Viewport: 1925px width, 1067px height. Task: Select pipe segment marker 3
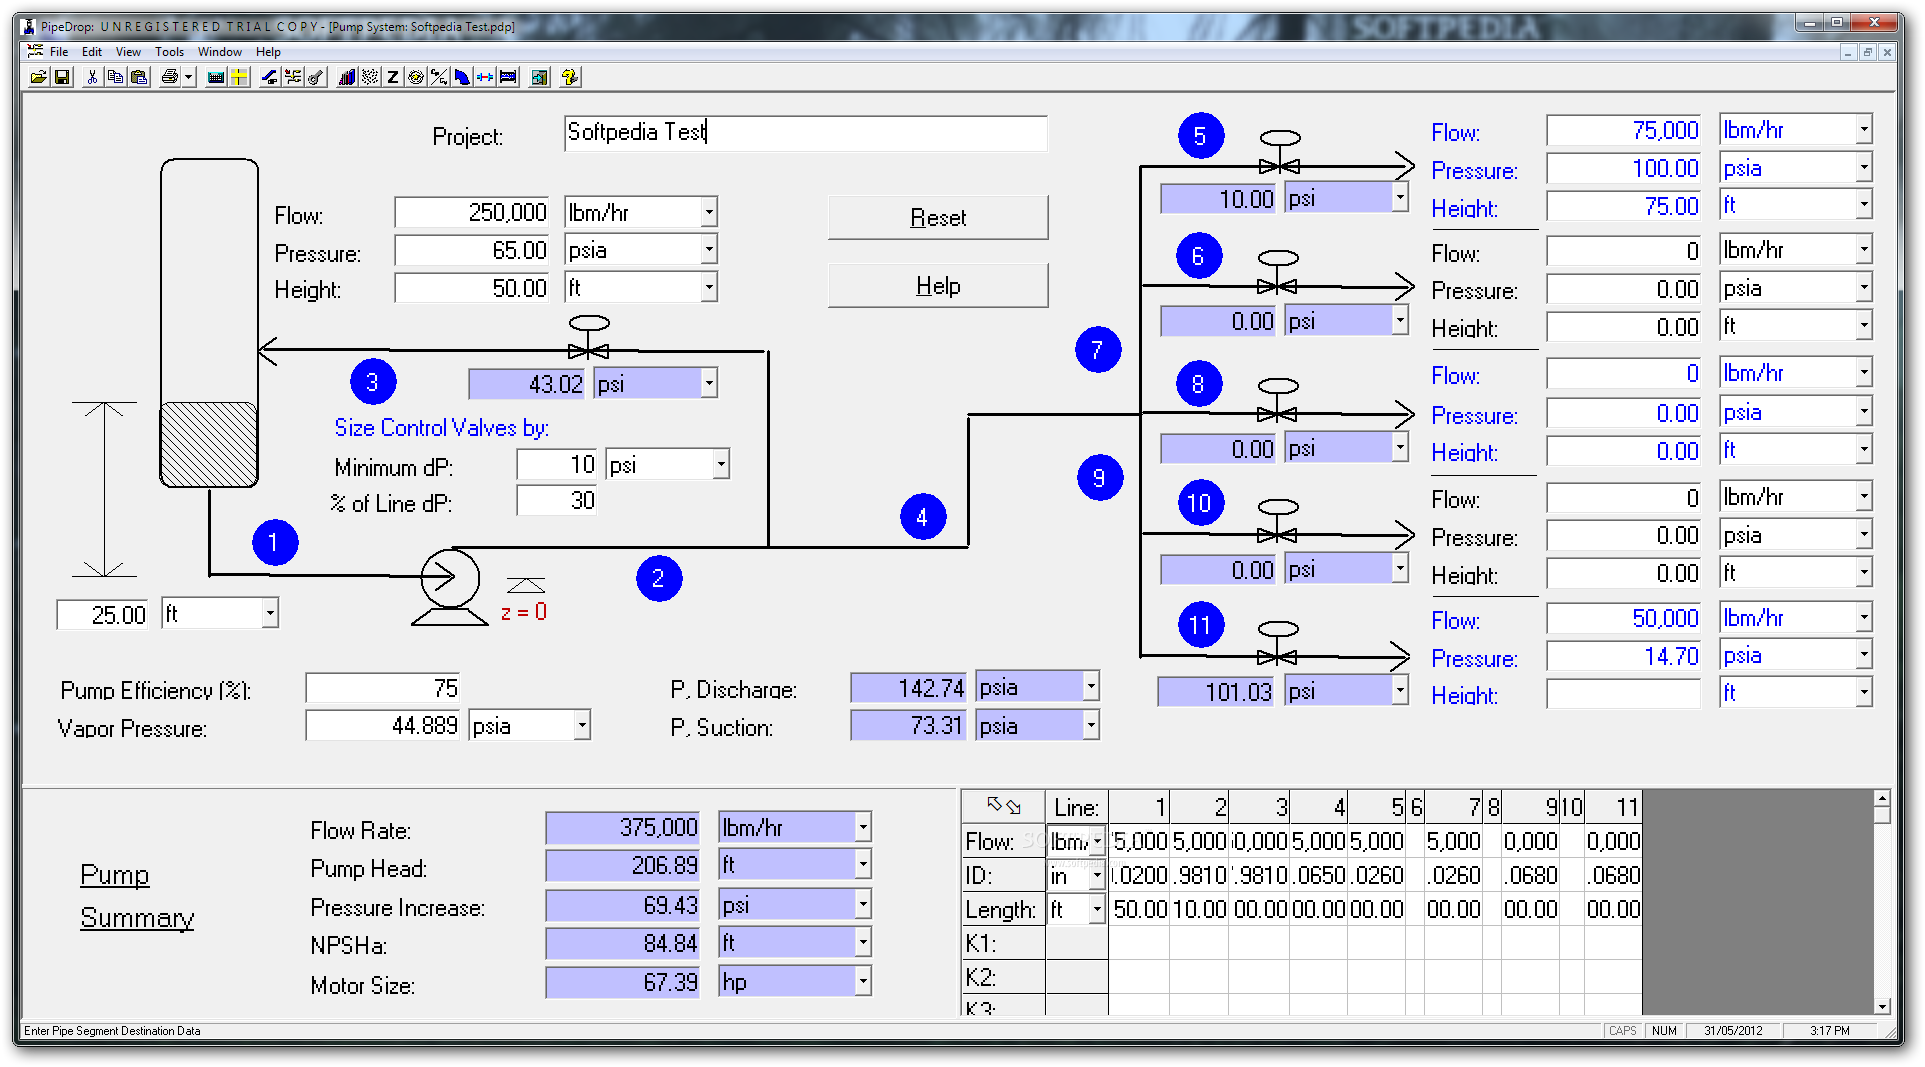tap(373, 382)
